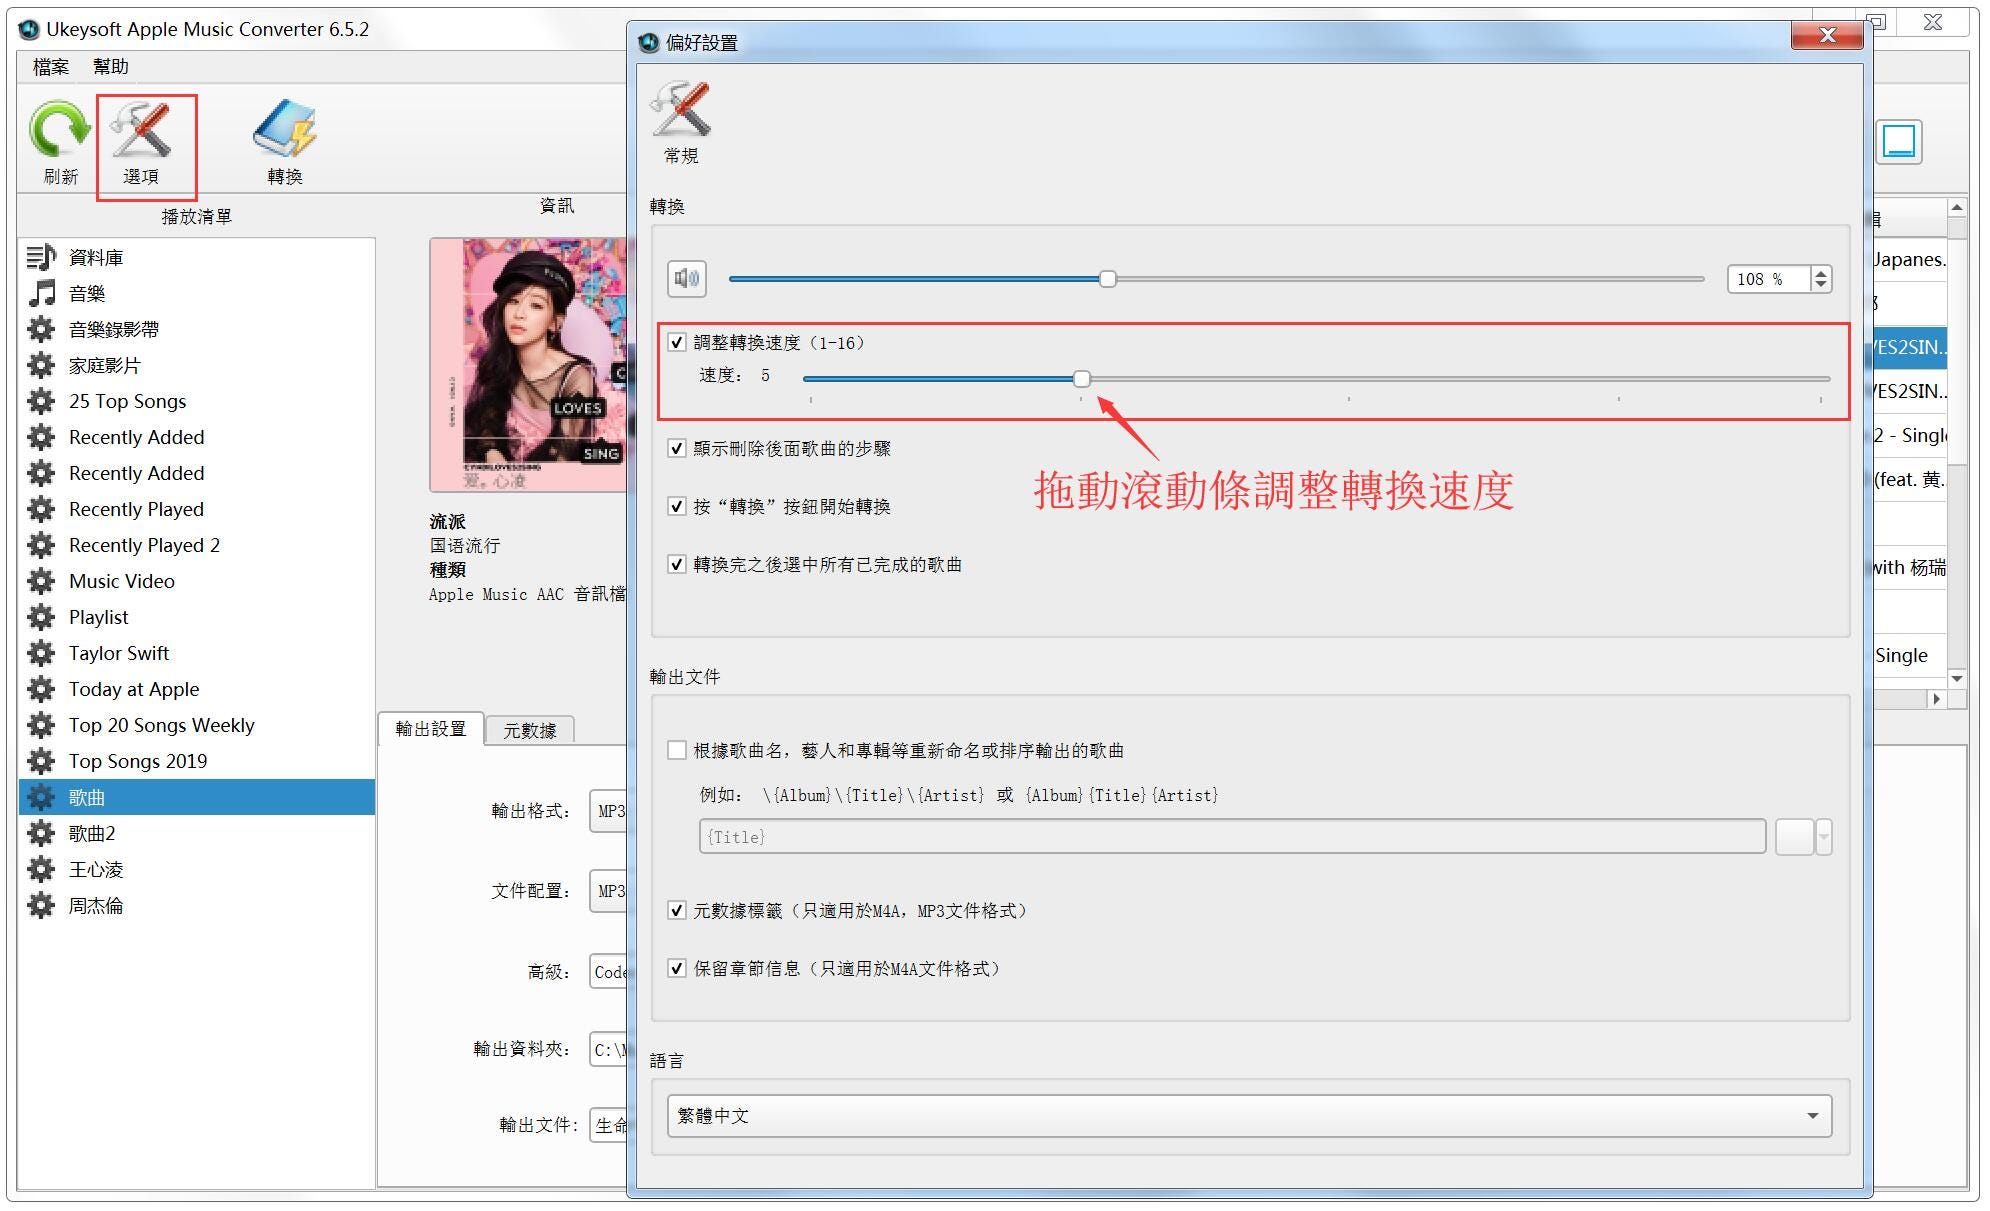1990x1211 pixels.
Task: Open the 文件配置 profile dropdown
Action: (x=608, y=891)
